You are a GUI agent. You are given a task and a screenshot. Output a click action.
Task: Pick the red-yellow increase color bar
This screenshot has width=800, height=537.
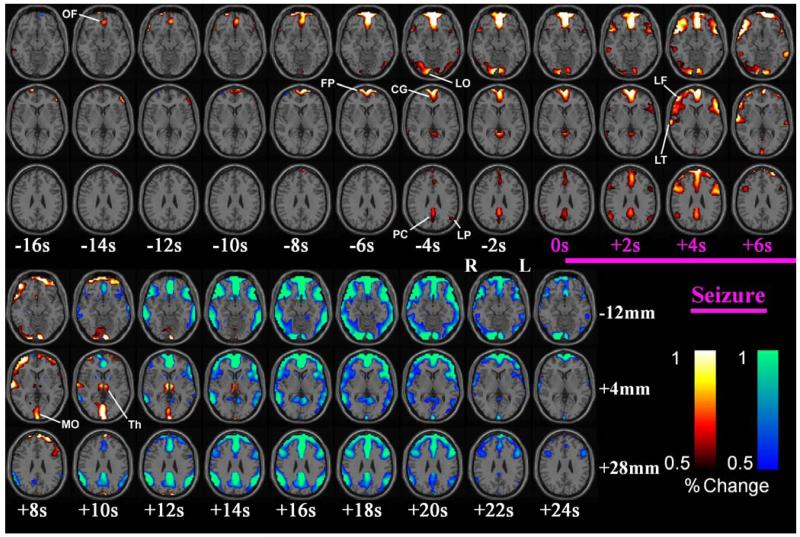[x=705, y=410]
